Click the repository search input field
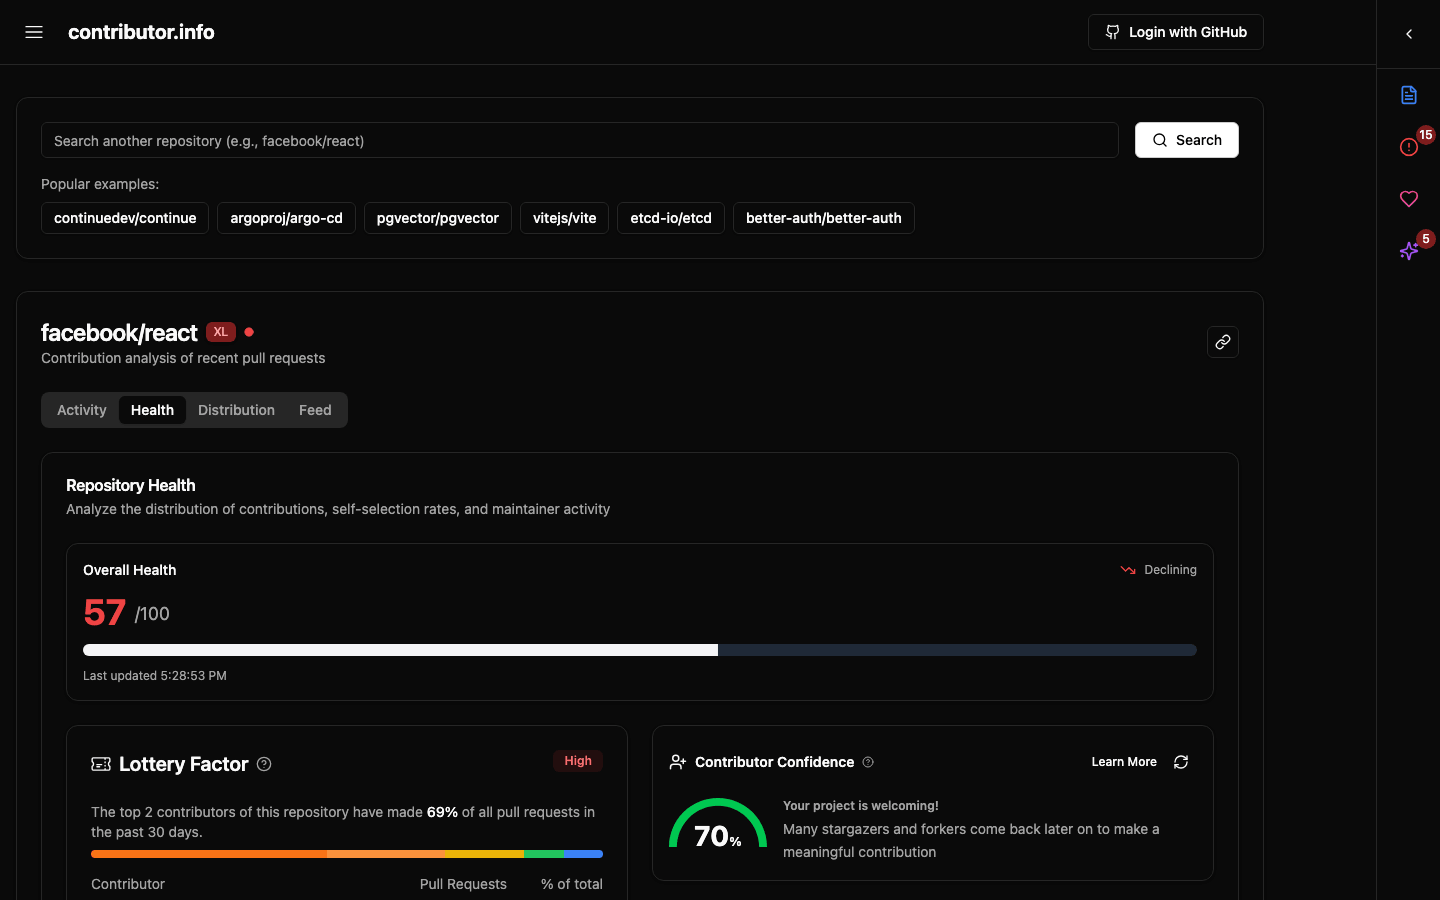1440x900 pixels. pyautogui.click(x=580, y=140)
